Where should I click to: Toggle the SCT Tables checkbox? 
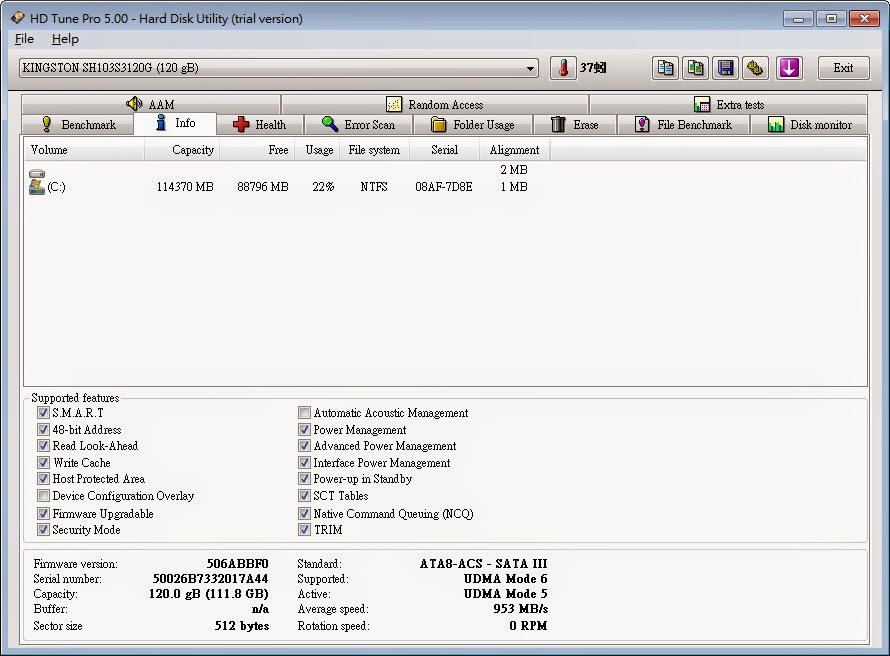click(304, 495)
